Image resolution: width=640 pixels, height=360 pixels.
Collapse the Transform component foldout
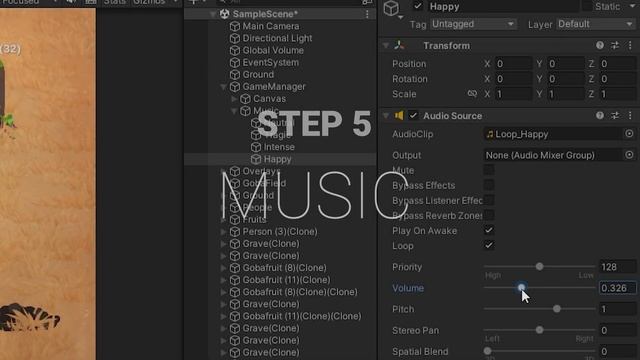point(386,45)
